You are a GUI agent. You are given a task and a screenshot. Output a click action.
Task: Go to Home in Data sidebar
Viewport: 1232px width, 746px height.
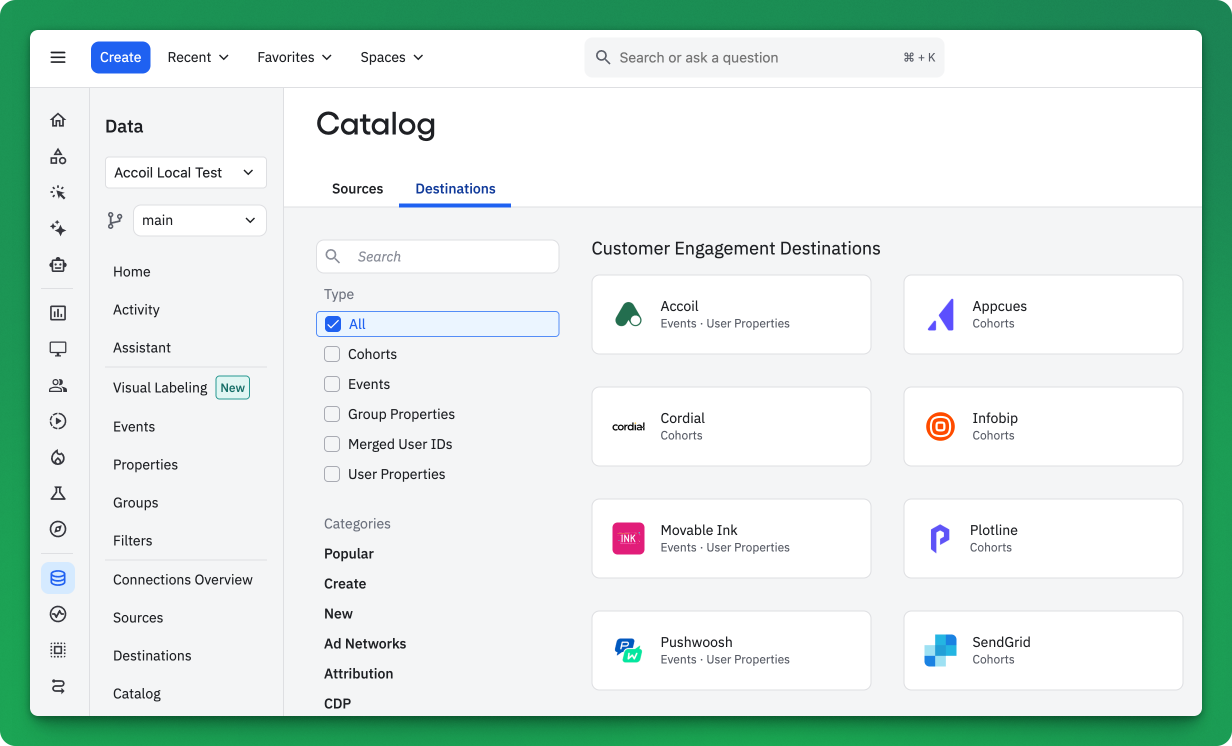pyautogui.click(x=132, y=271)
